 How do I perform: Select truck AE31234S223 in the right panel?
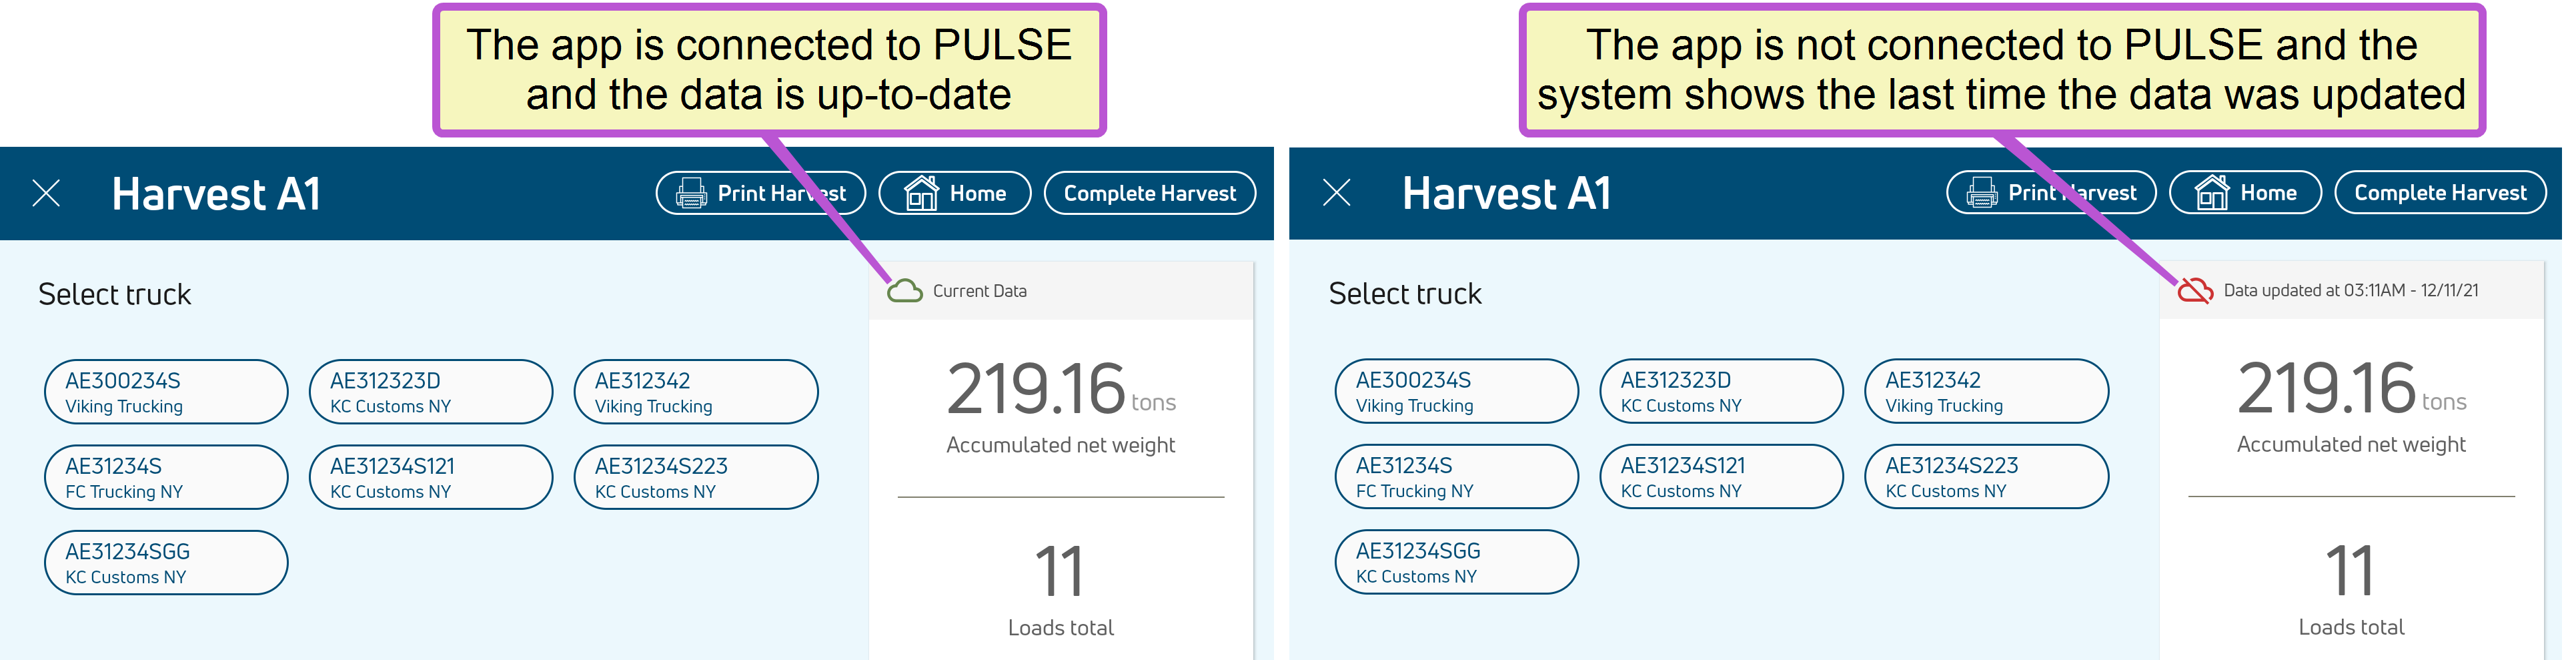[x=1986, y=476]
